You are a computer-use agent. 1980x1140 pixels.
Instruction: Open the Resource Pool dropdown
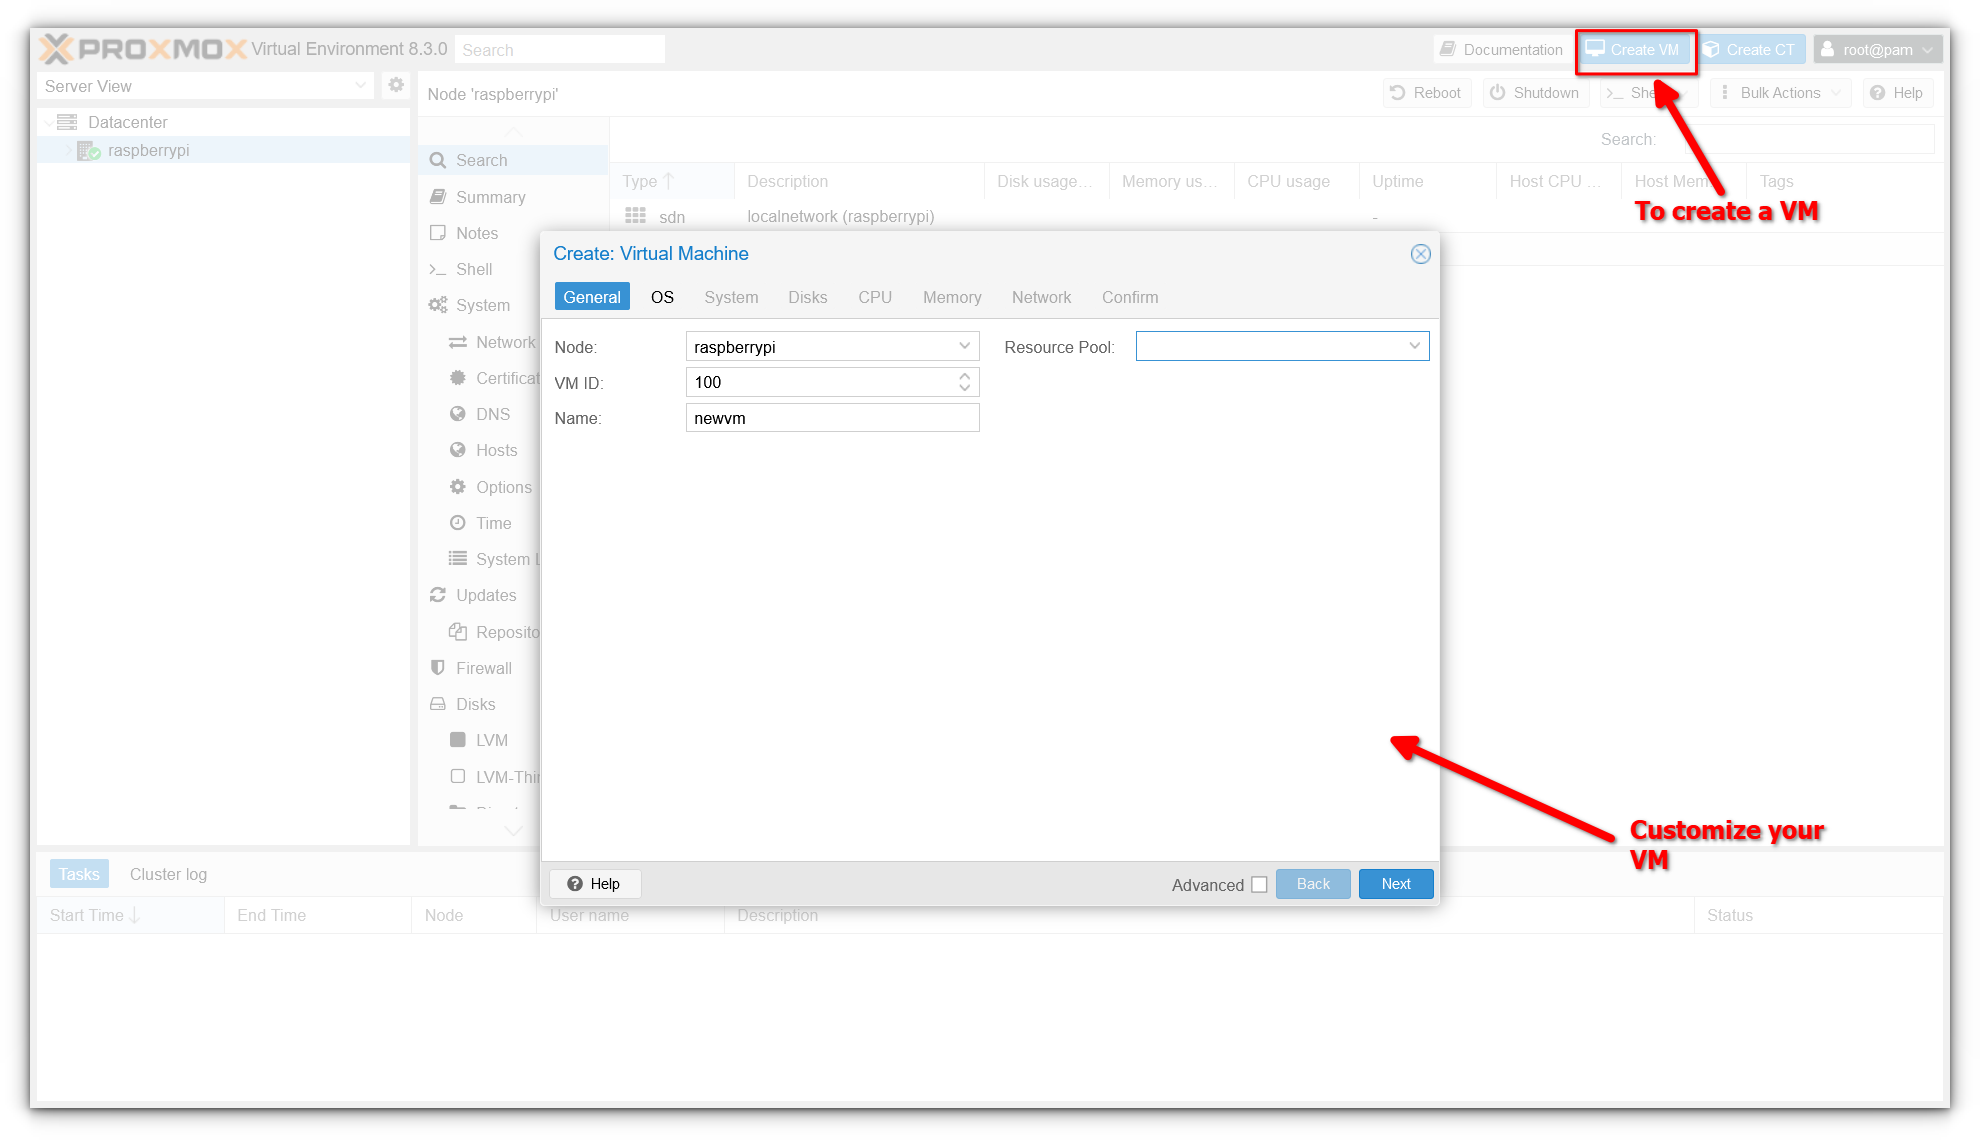click(x=1415, y=346)
